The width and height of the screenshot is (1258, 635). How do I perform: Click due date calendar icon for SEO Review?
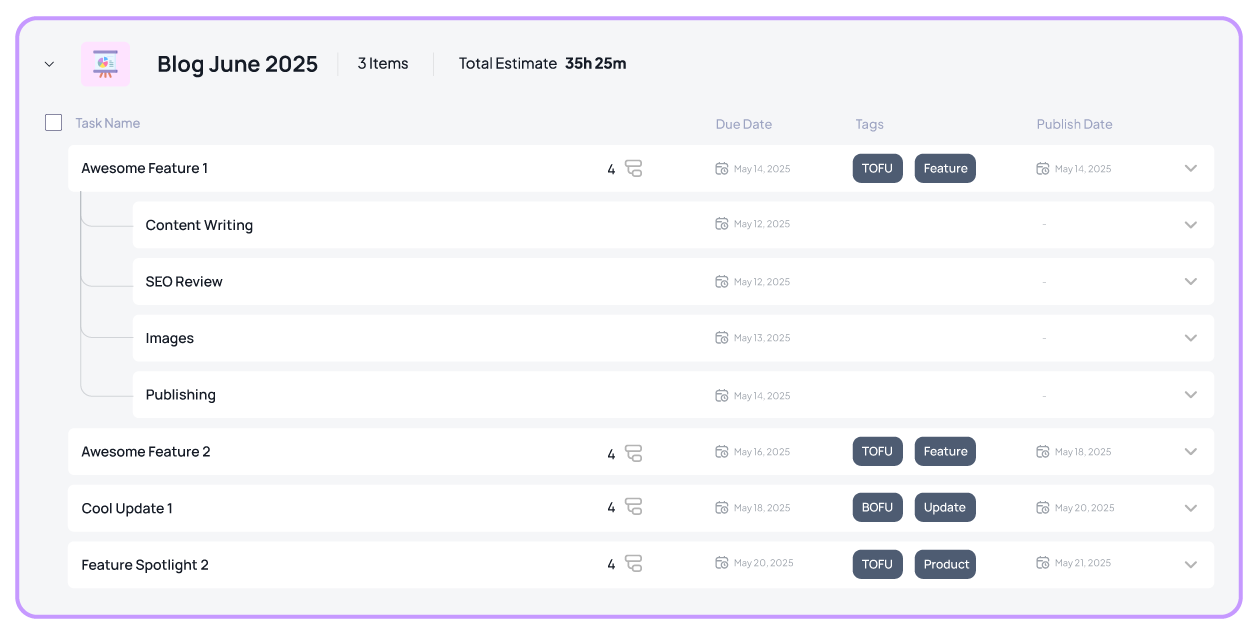(722, 281)
